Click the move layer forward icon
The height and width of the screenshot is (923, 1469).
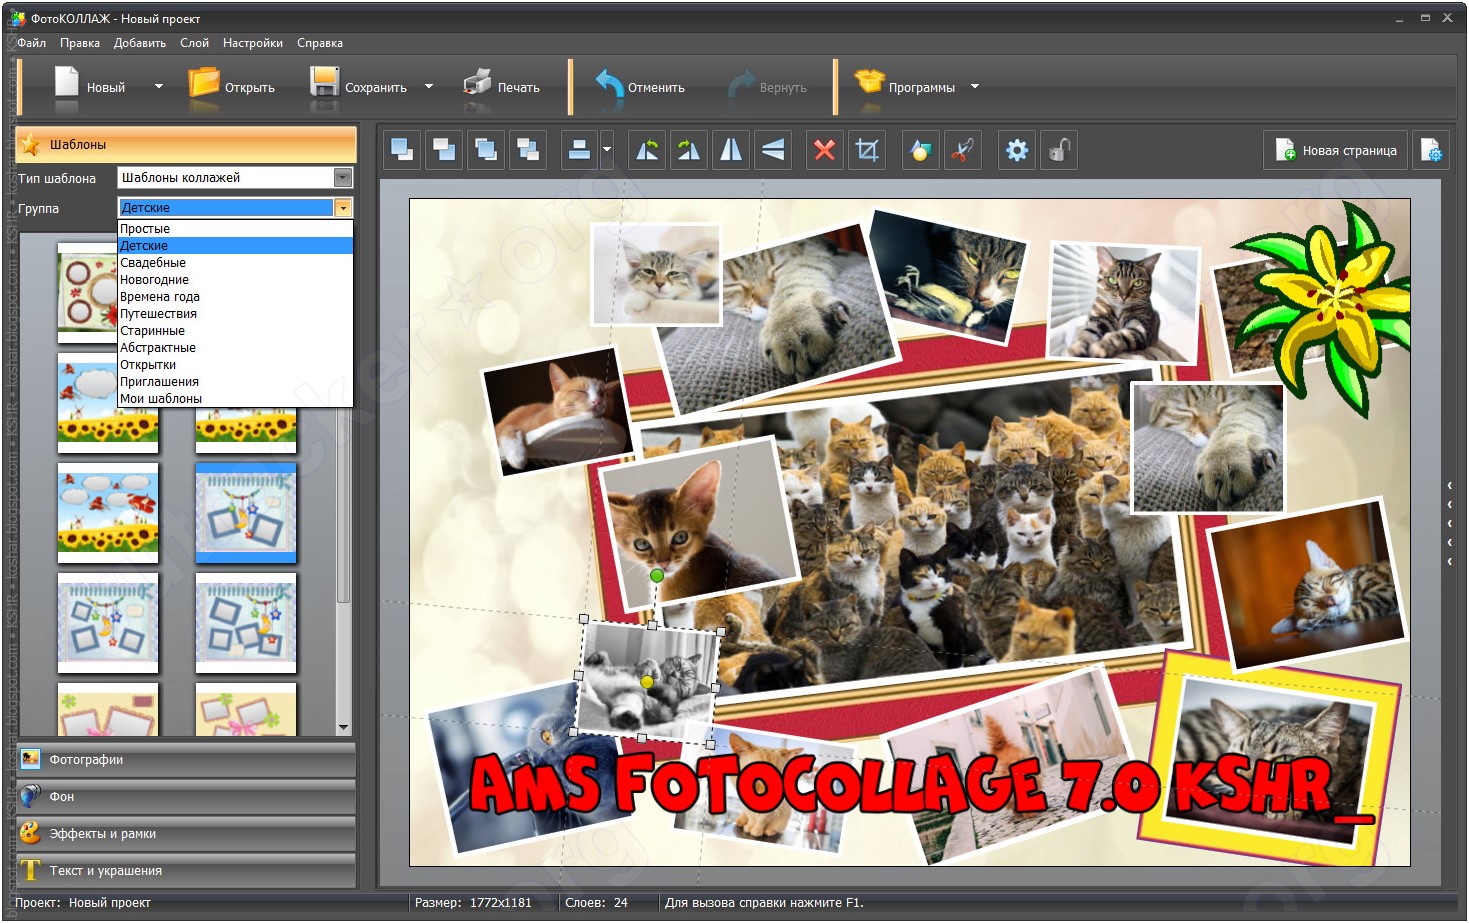click(x=486, y=150)
